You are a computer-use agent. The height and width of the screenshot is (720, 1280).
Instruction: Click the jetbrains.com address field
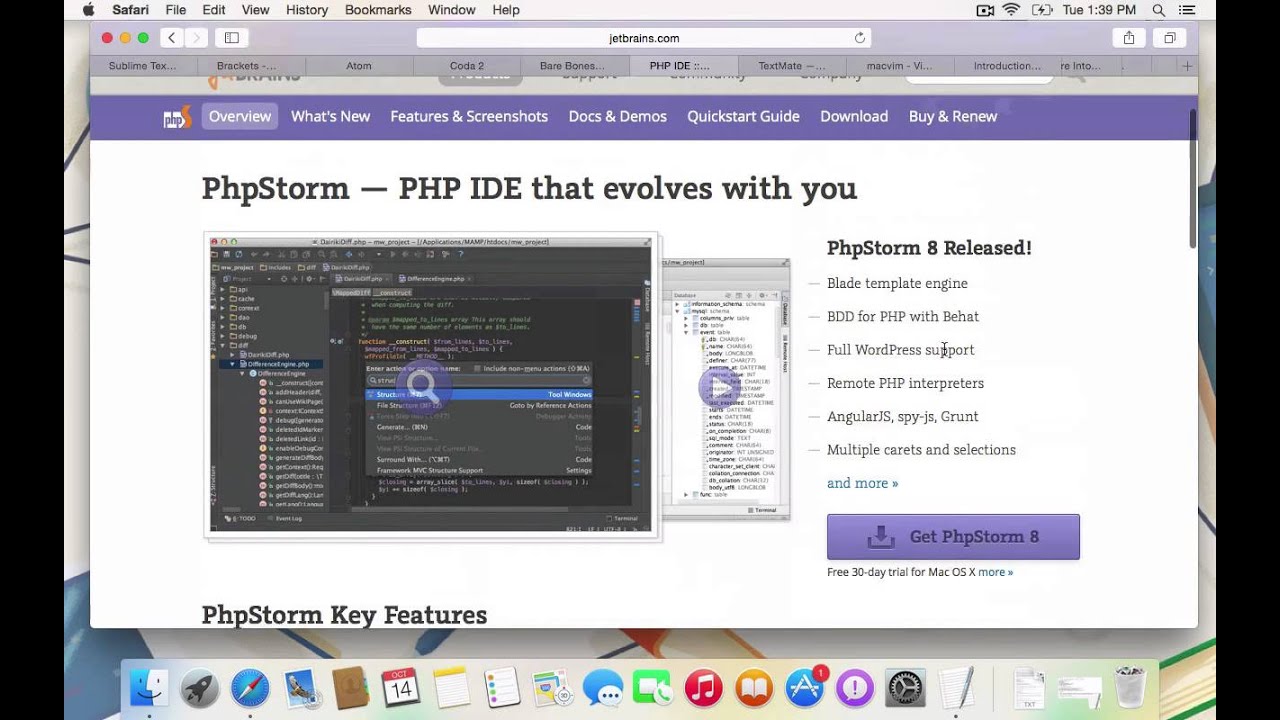(644, 38)
